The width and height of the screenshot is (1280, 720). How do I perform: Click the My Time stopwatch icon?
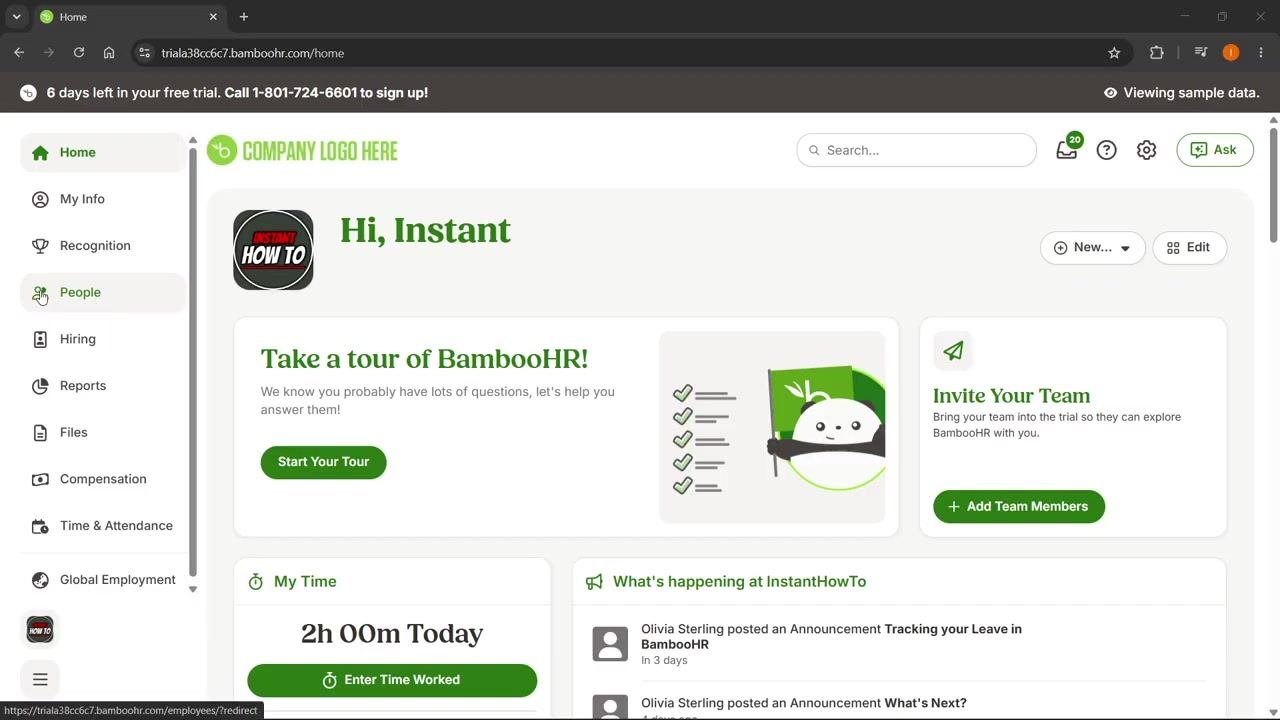pyautogui.click(x=256, y=582)
